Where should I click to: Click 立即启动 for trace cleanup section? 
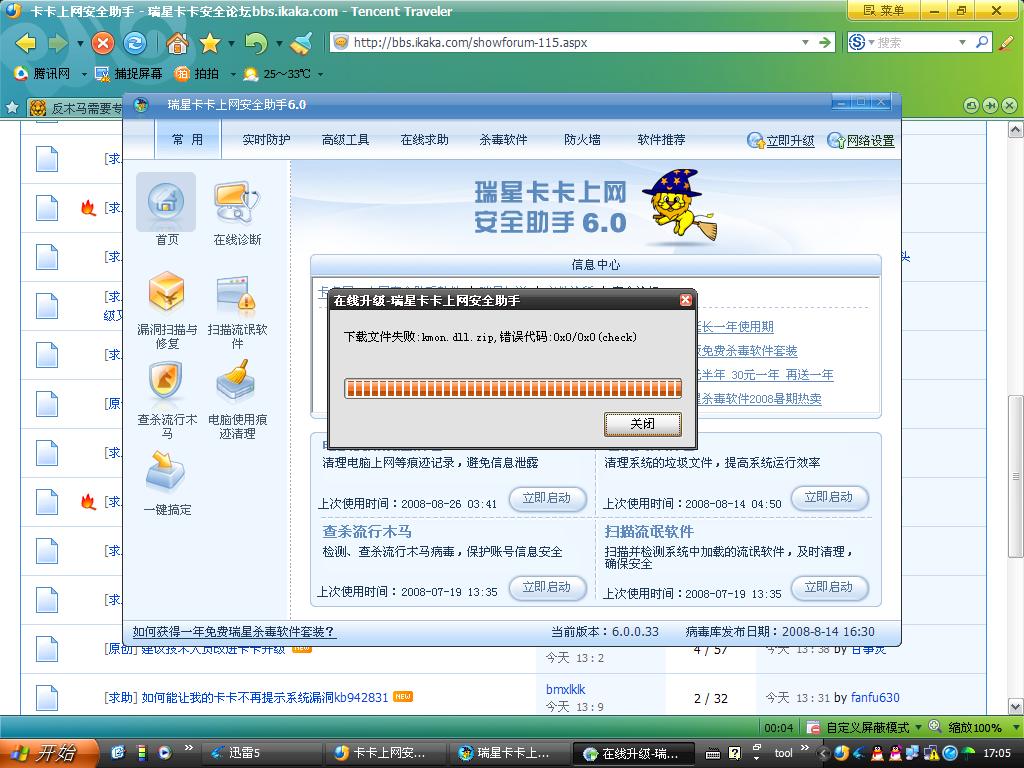click(547, 498)
